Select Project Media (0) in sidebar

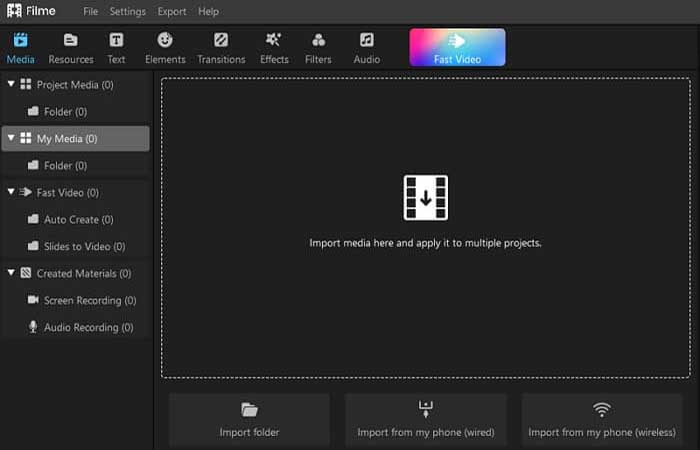tap(76, 85)
